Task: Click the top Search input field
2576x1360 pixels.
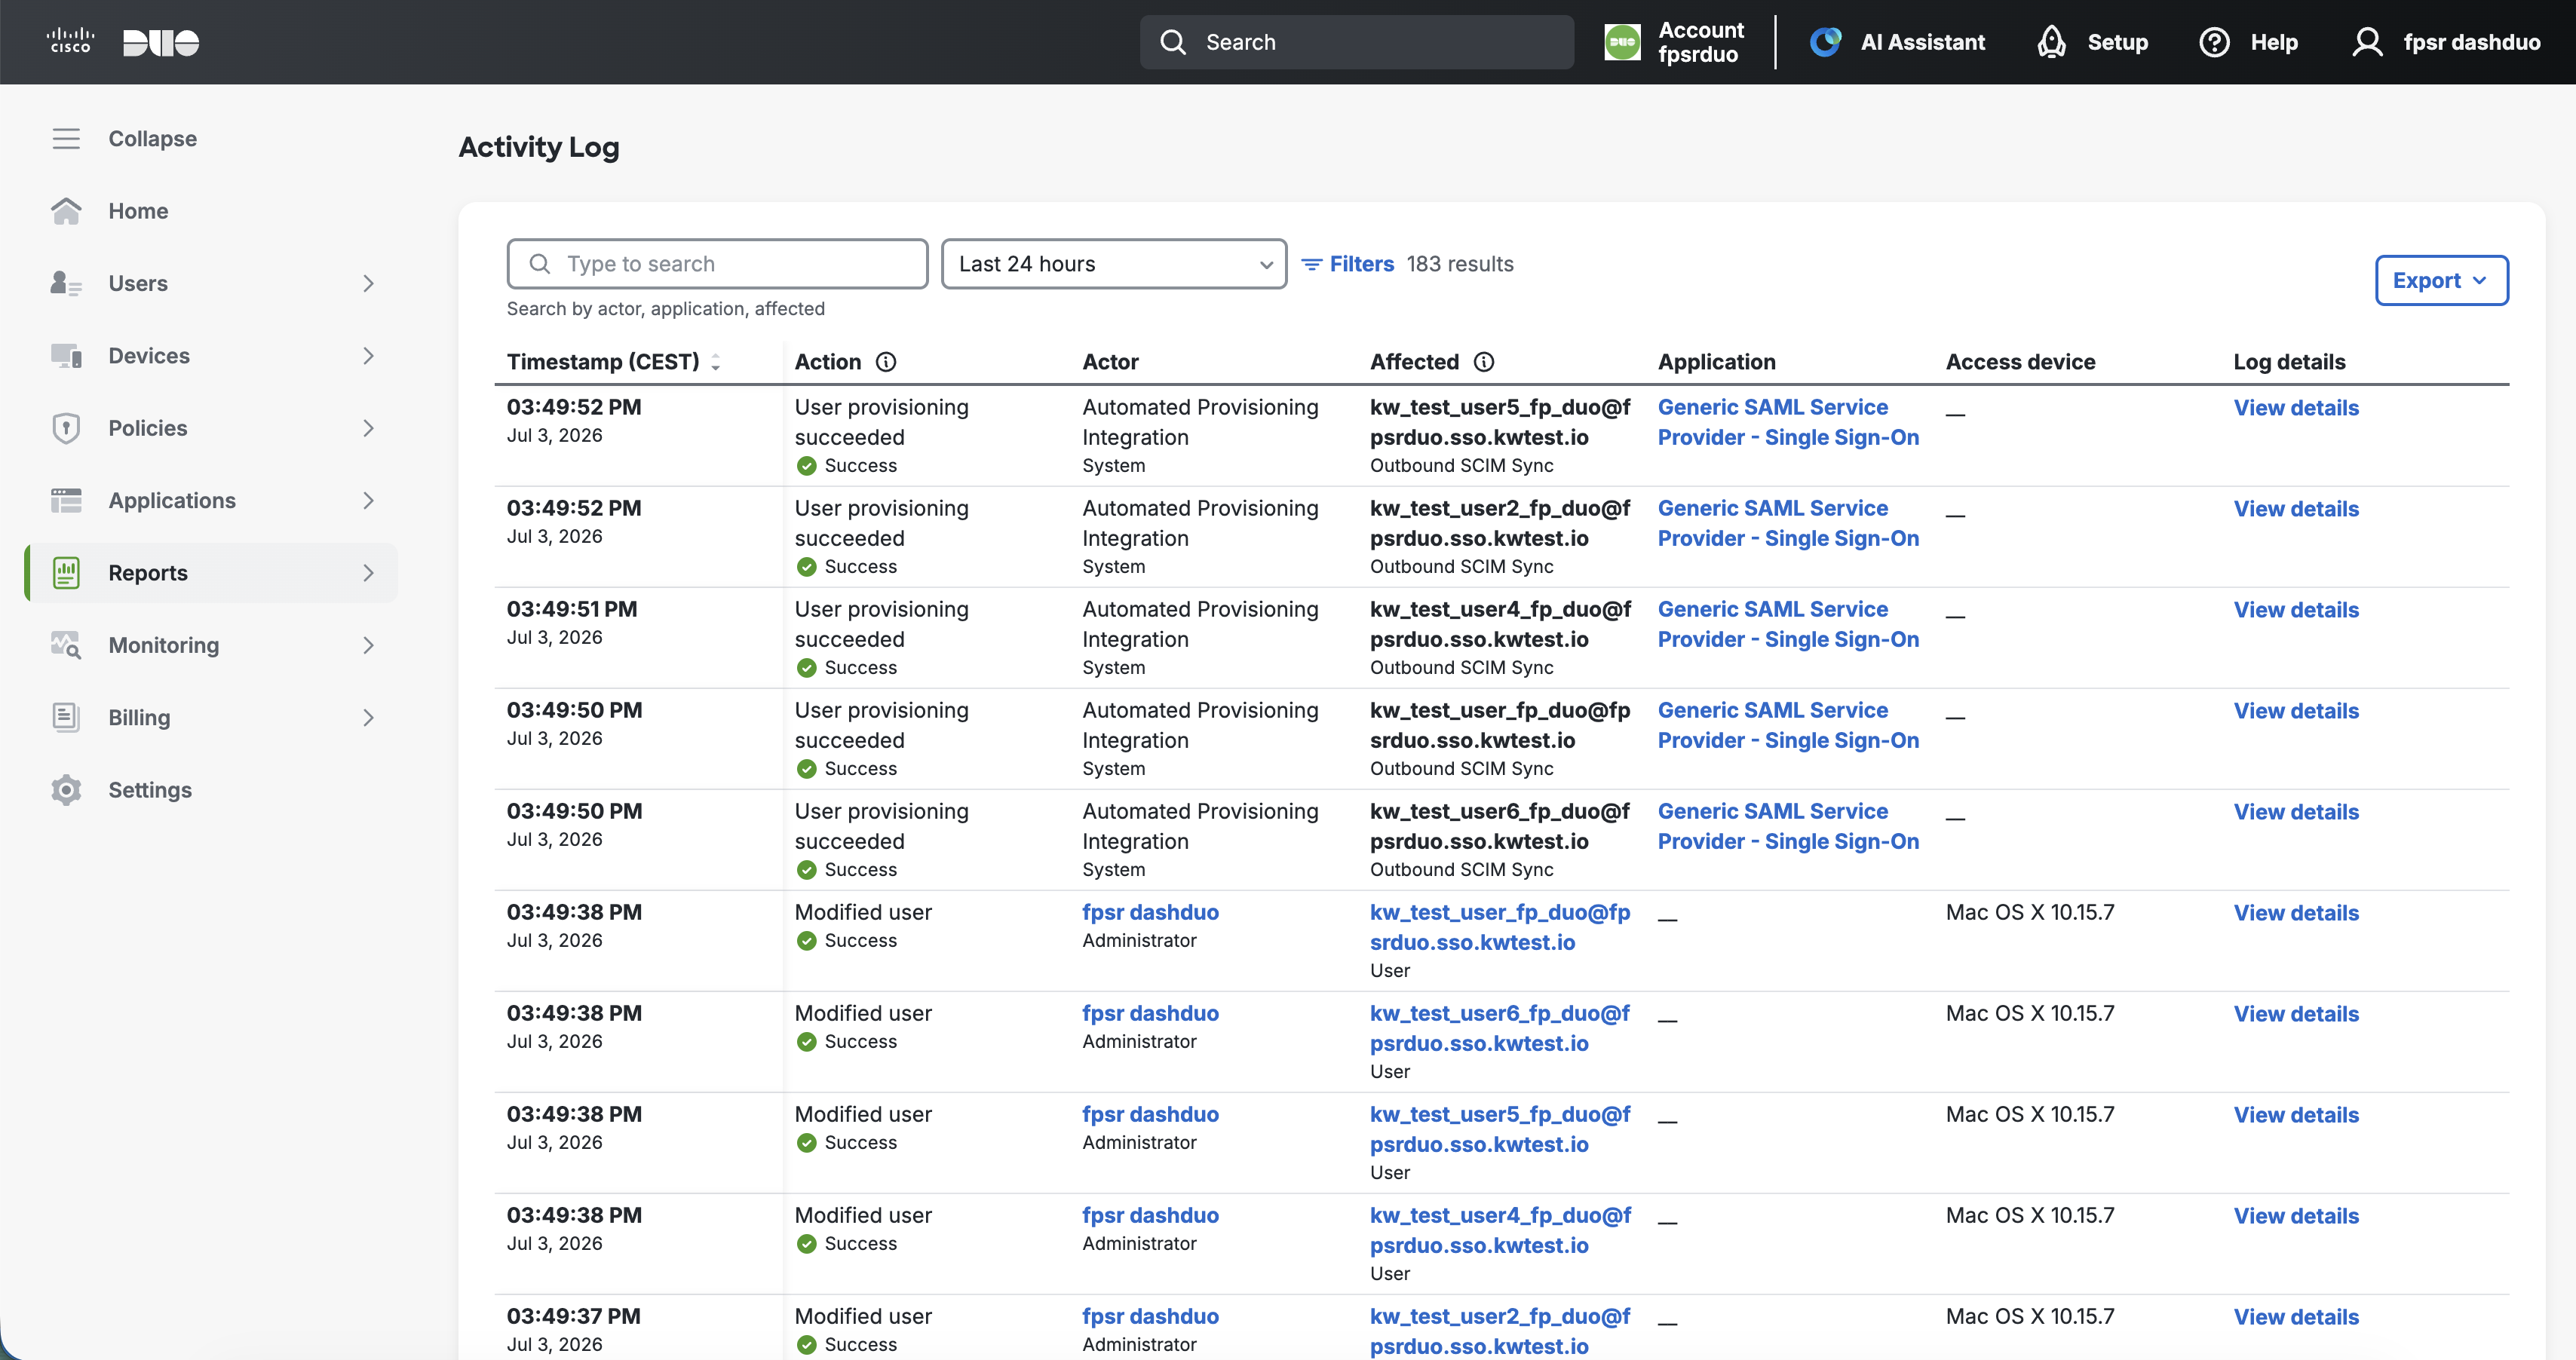Action: click(x=1356, y=42)
